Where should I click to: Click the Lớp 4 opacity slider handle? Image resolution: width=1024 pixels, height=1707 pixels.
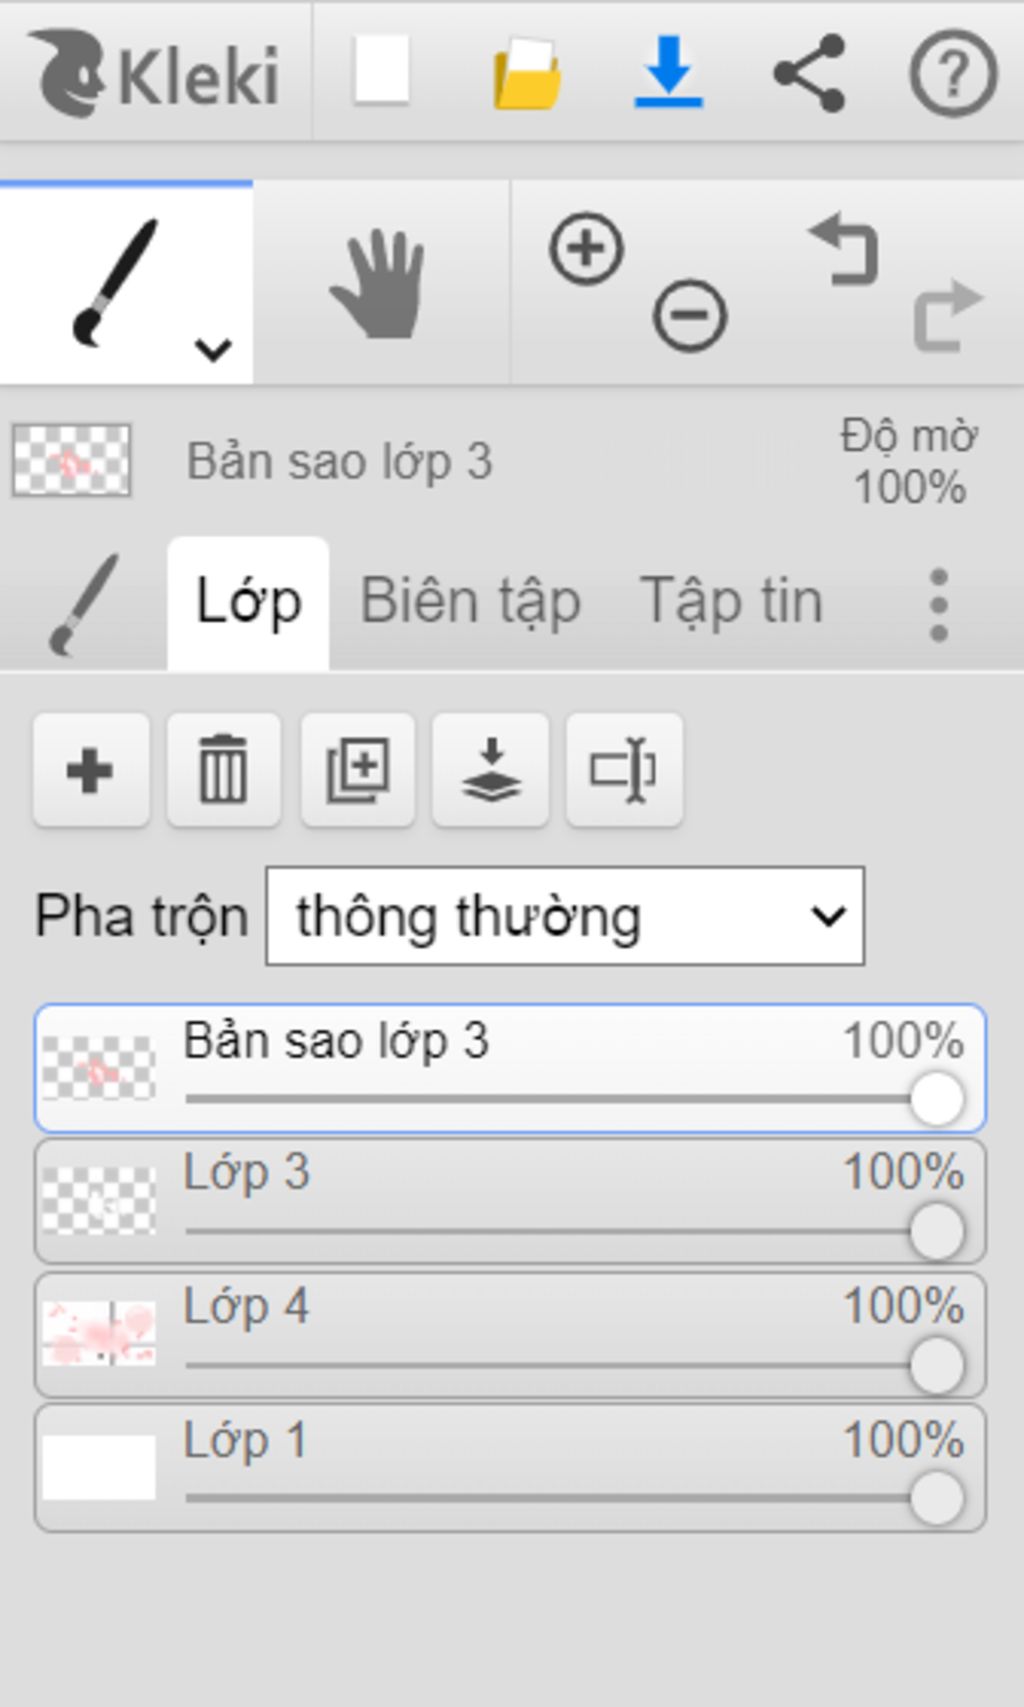pyautogui.click(x=937, y=1365)
